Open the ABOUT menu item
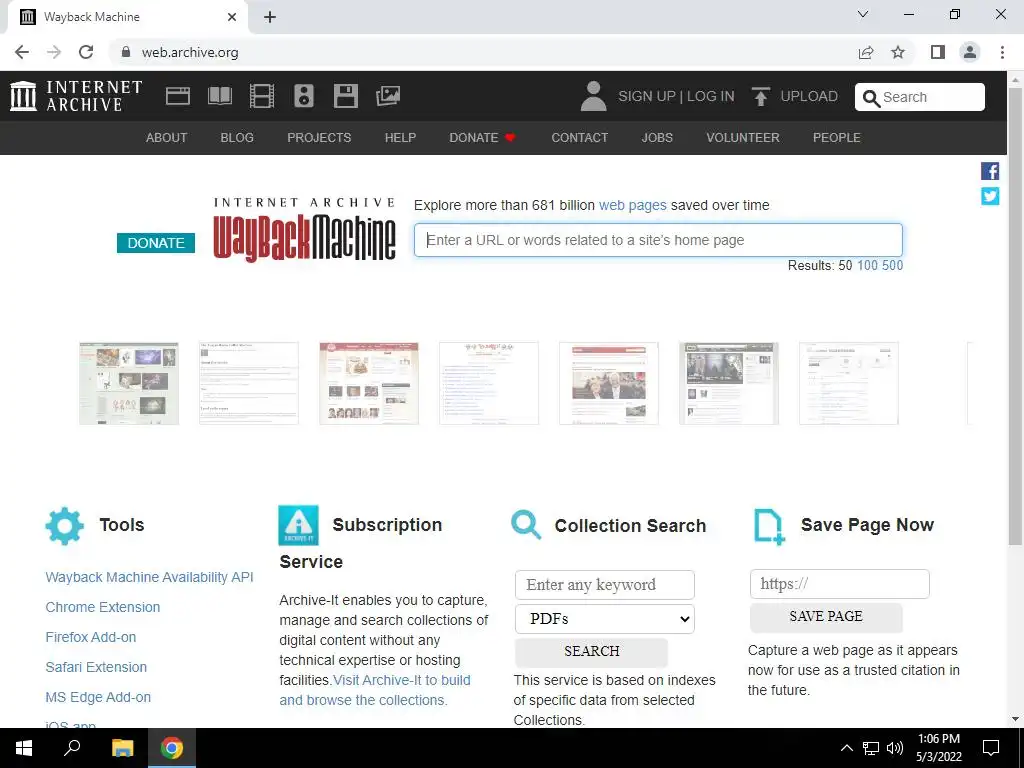This screenshot has height=768, width=1024. 167,138
